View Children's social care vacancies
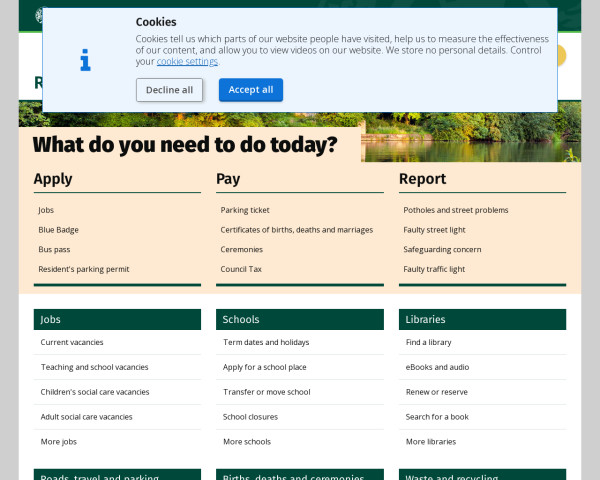Viewport: 600px width, 480px height. pyautogui.click(x=95, y=392)
